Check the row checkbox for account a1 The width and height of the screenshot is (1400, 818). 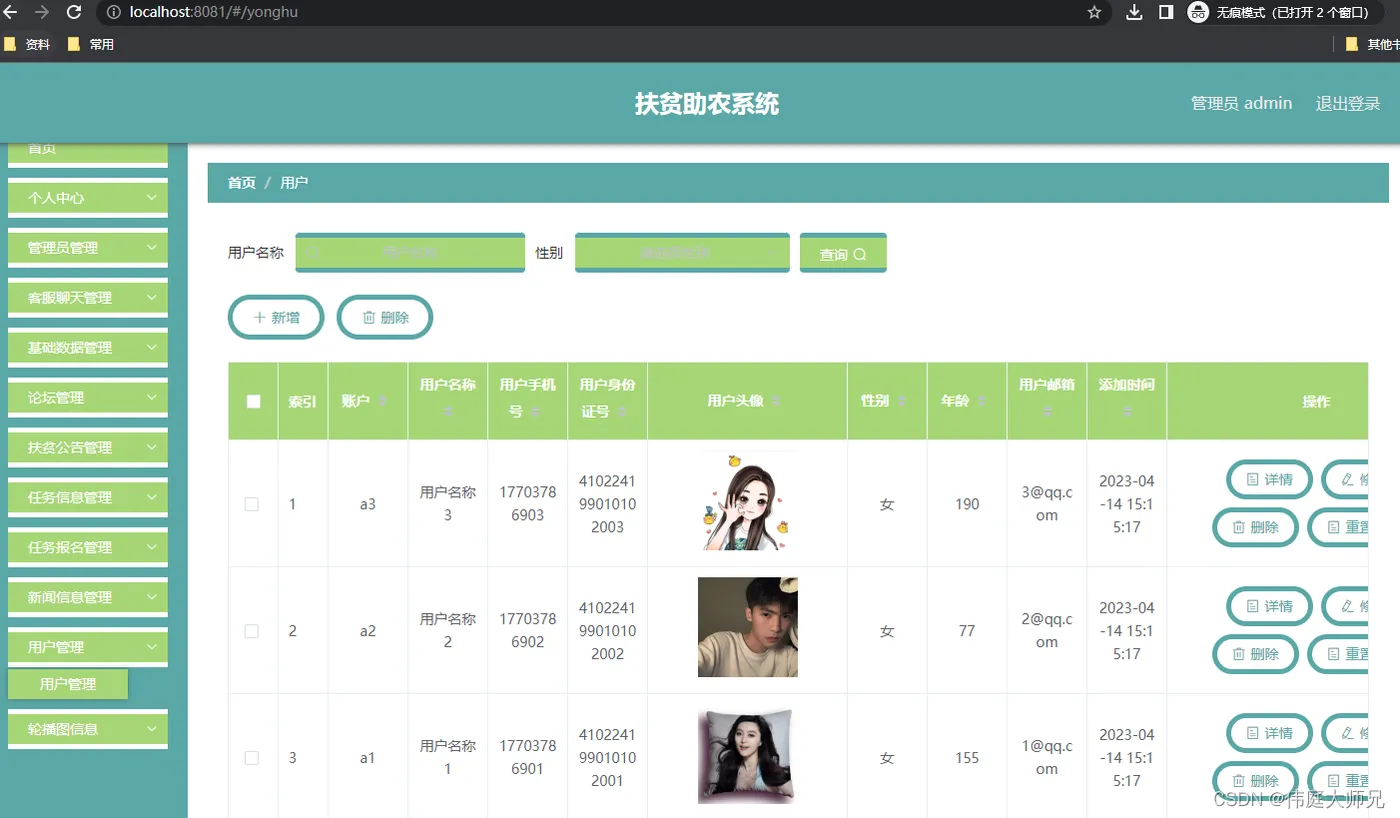[x=252, y=758]
